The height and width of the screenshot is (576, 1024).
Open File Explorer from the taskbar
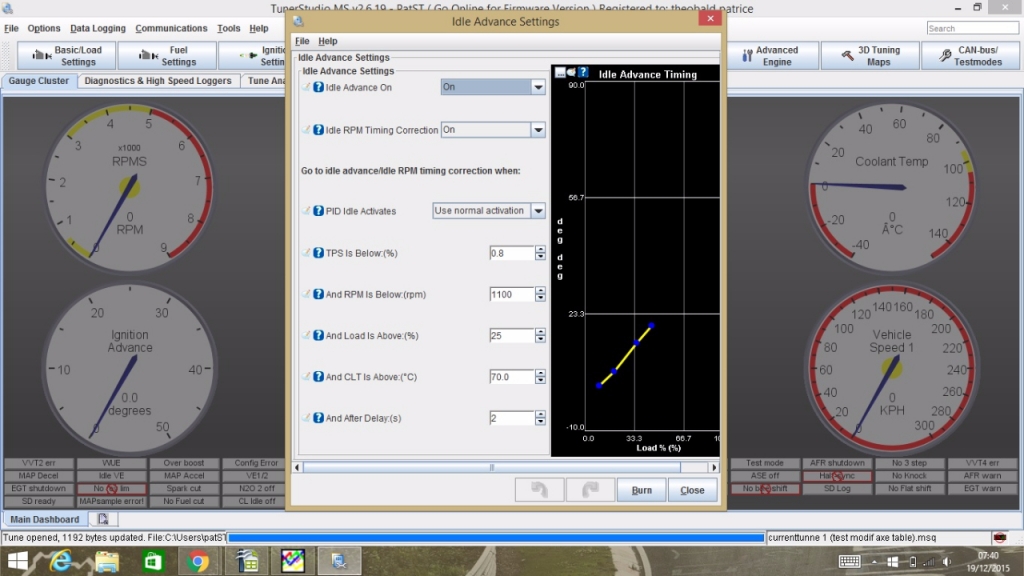point(107,561)
